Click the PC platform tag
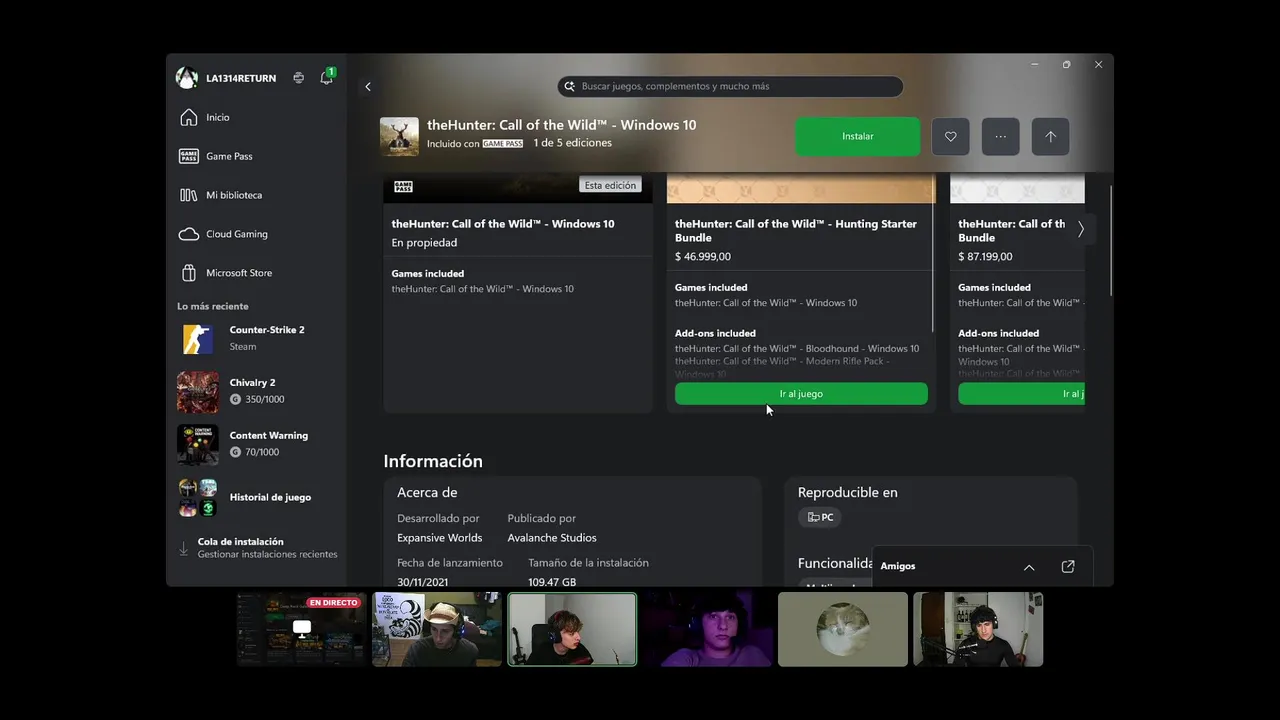1280x720 pixels. [x=819, y=517]
